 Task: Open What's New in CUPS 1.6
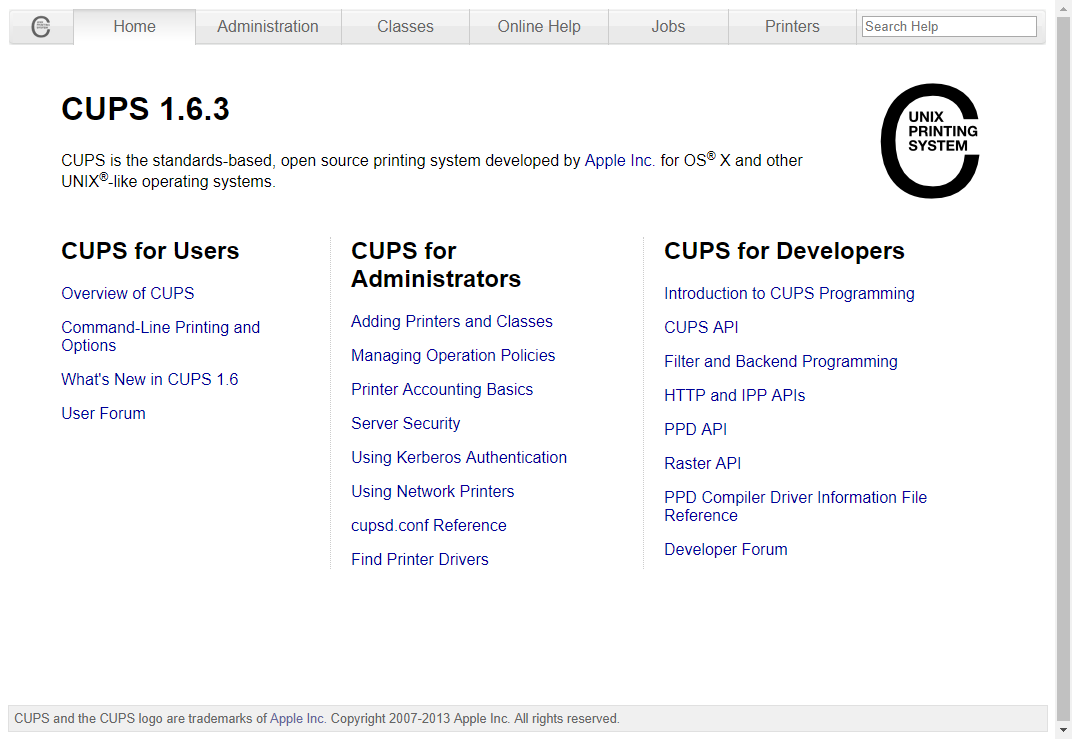coord(150,379)
